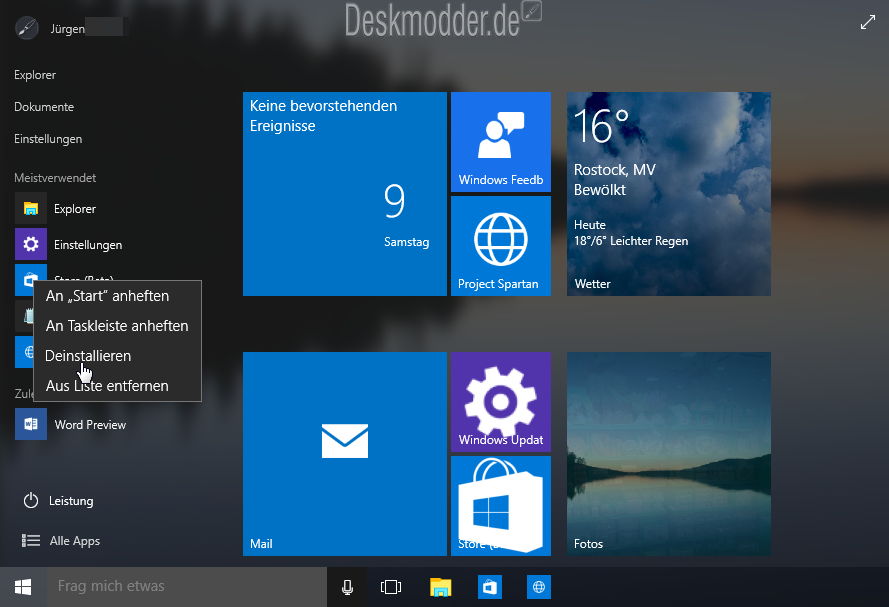Click the Word Preview label

90,425
